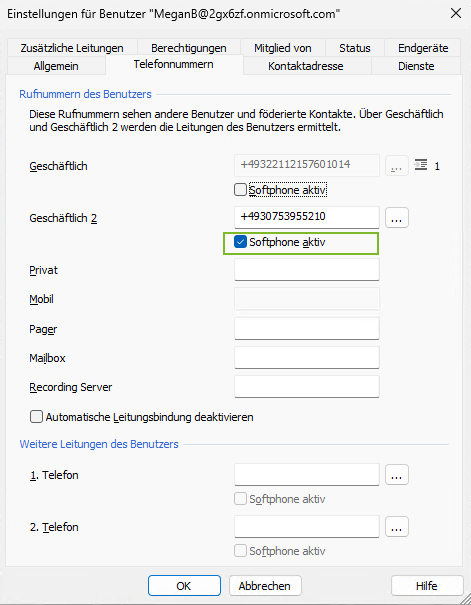The height and width of the screenshot is (605, 471).
Task: Open the Kontaktadresse tab
Action: coord(306,66)
